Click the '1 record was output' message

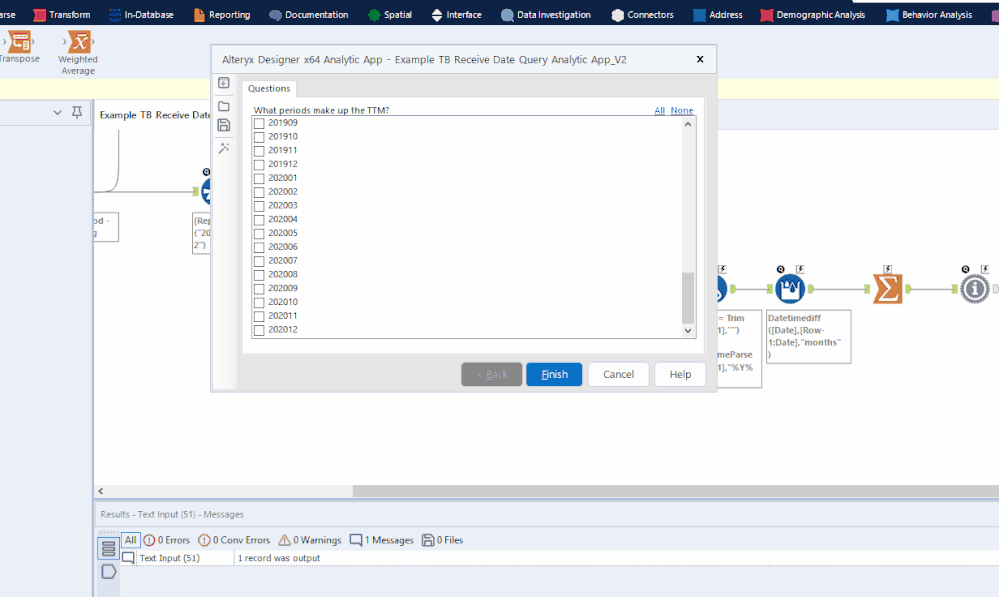click(x=279, y=558)
